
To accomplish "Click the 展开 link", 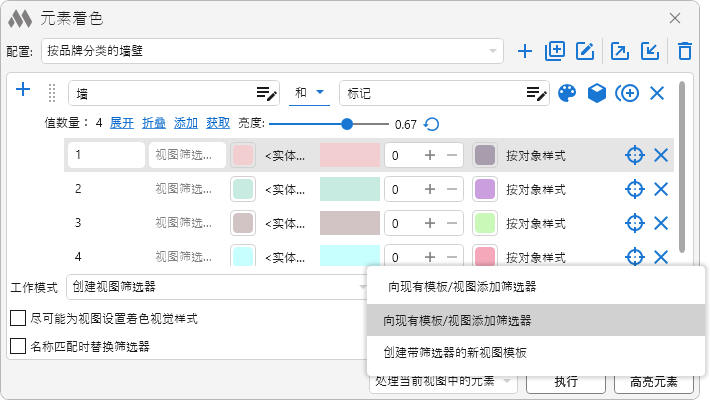I will 121,124.
